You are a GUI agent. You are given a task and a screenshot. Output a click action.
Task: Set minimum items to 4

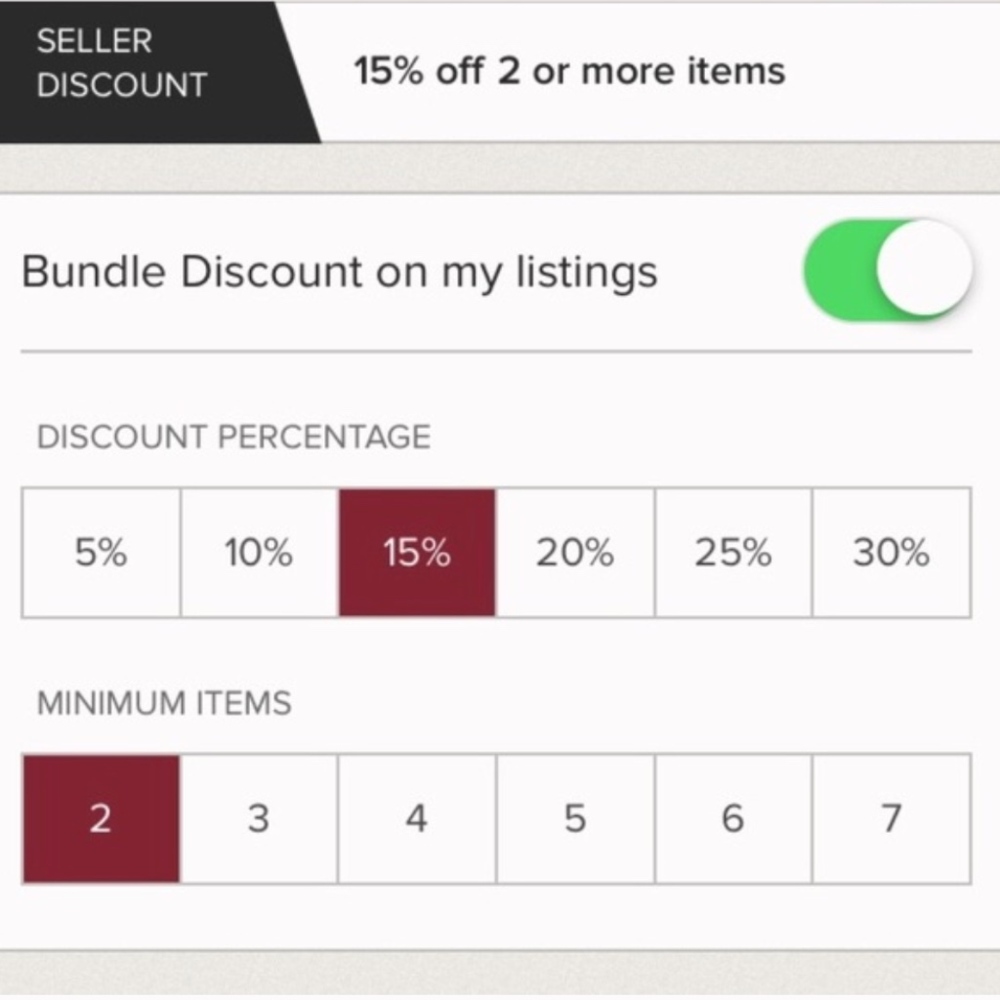click(416, 818)
